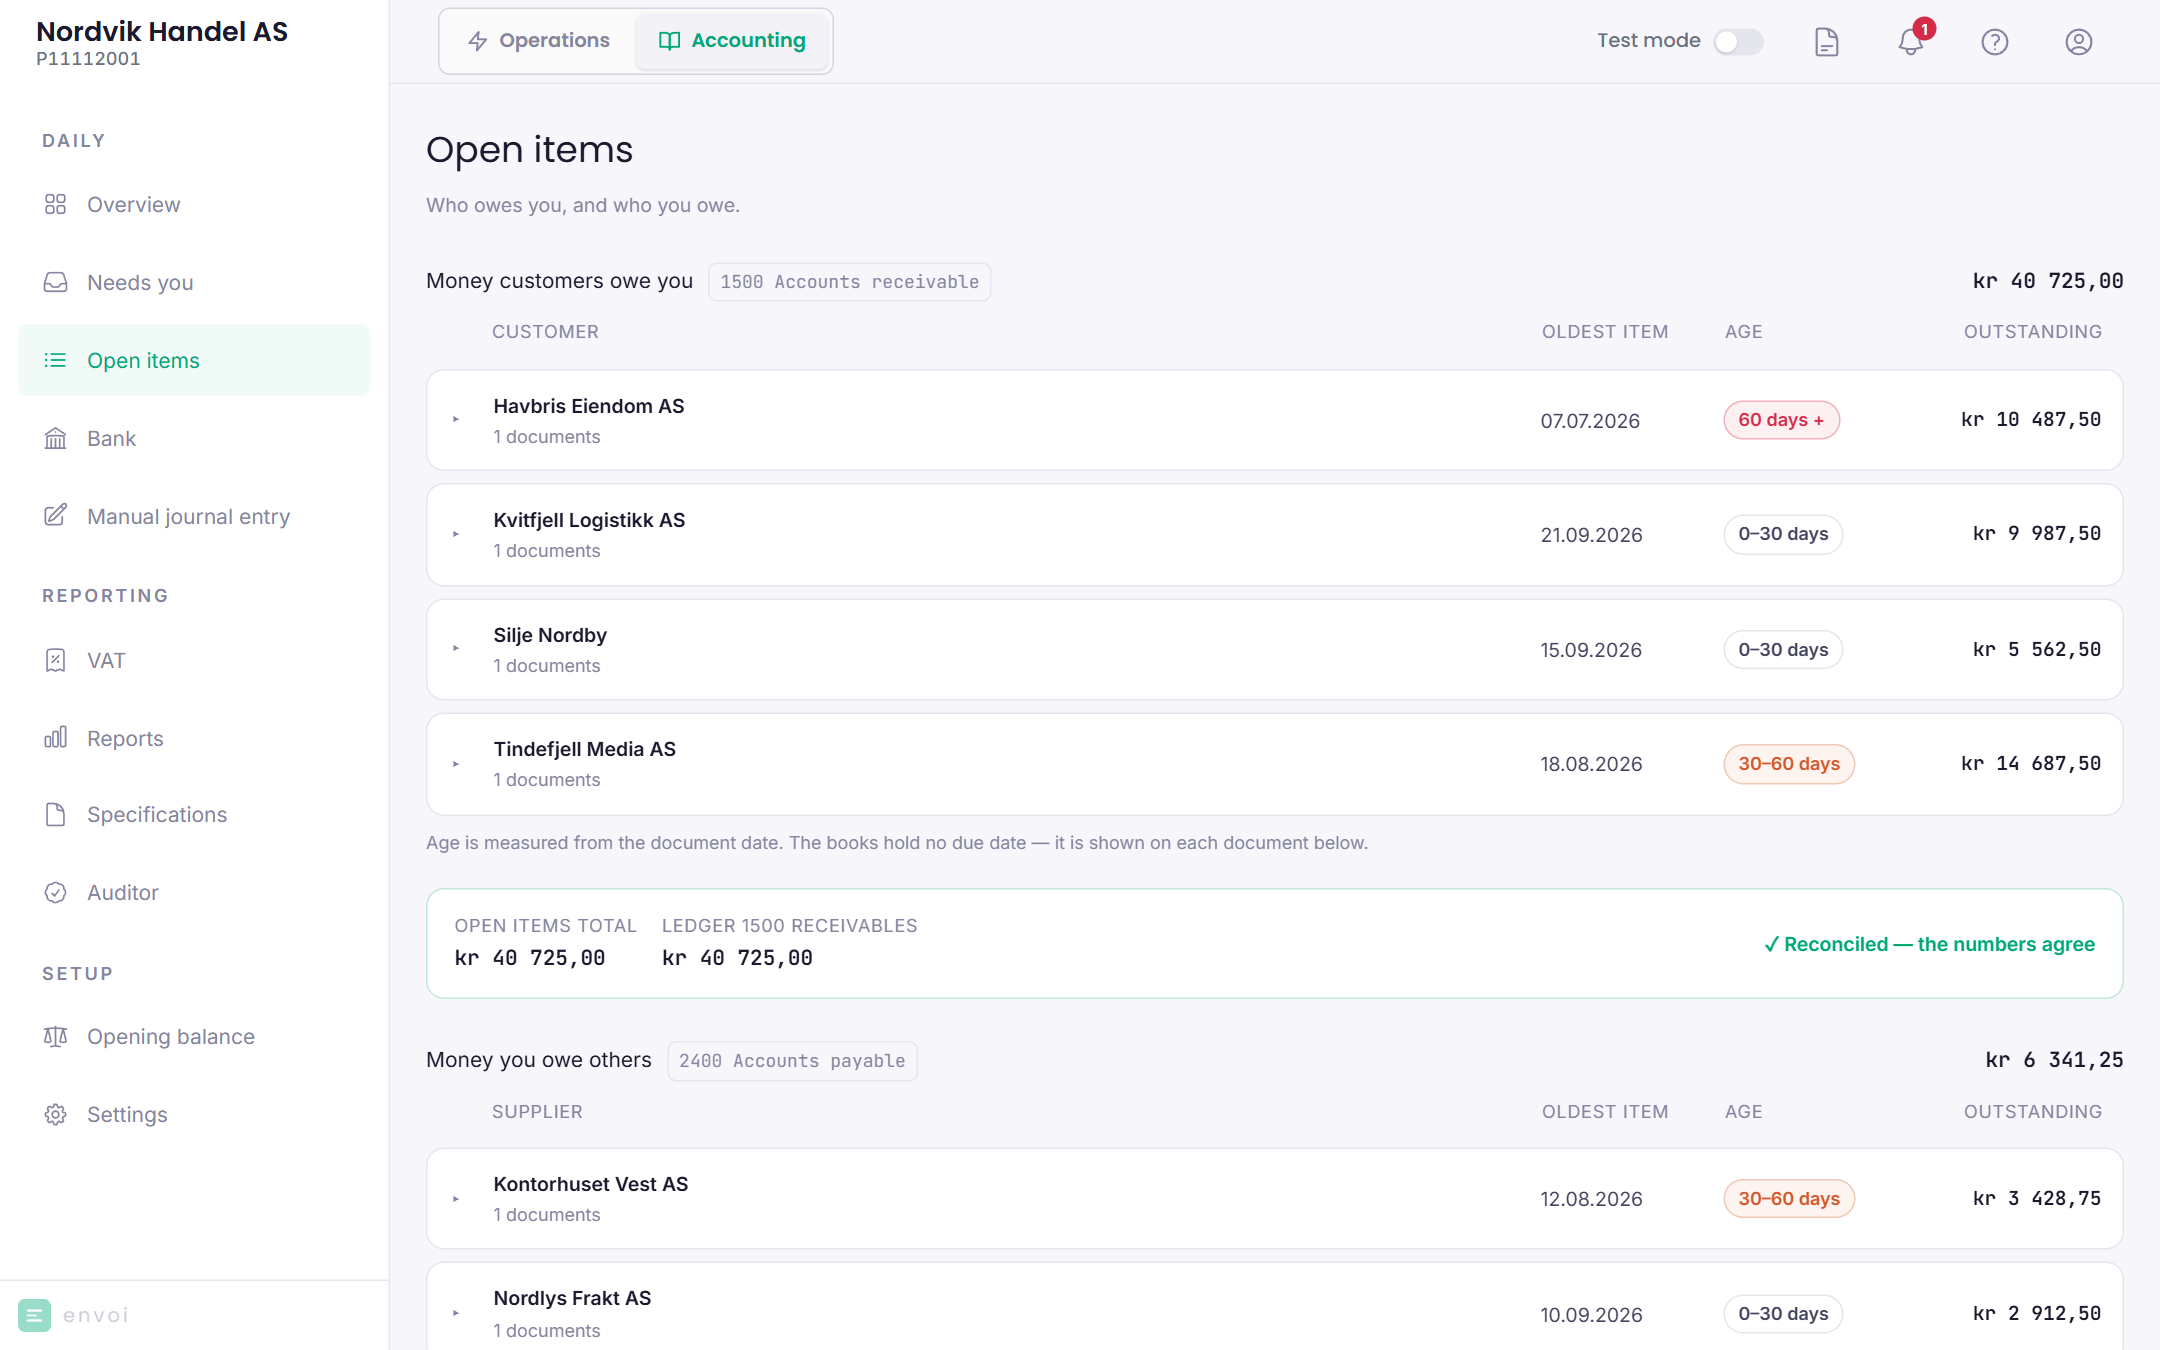Click the Settings gear icon
Viewport: 2160px width, 1350px height.
[55, 1114]
